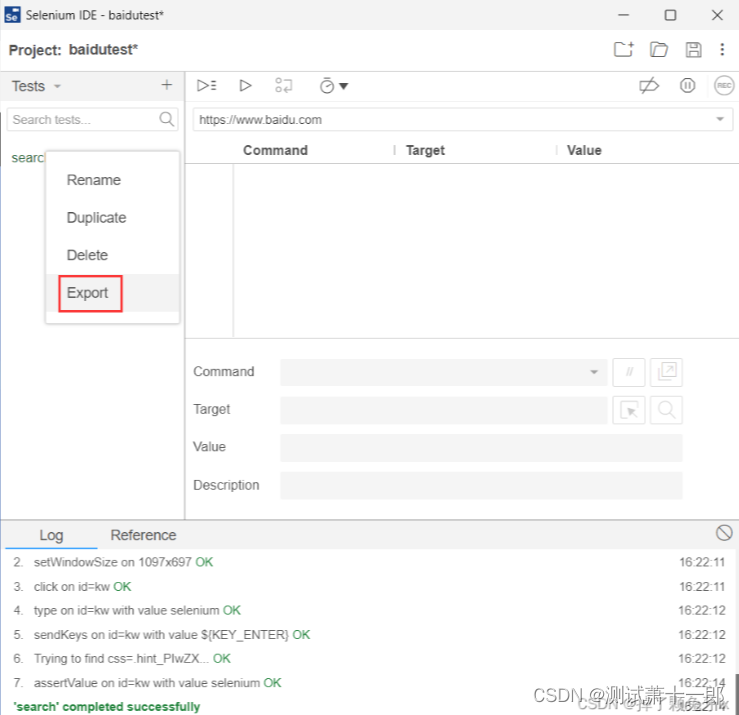Click the search tests magnifier icon
Image resolution: width=739 pixels, height=715 pixels.
pyautogui.click(x=166, y=119)
